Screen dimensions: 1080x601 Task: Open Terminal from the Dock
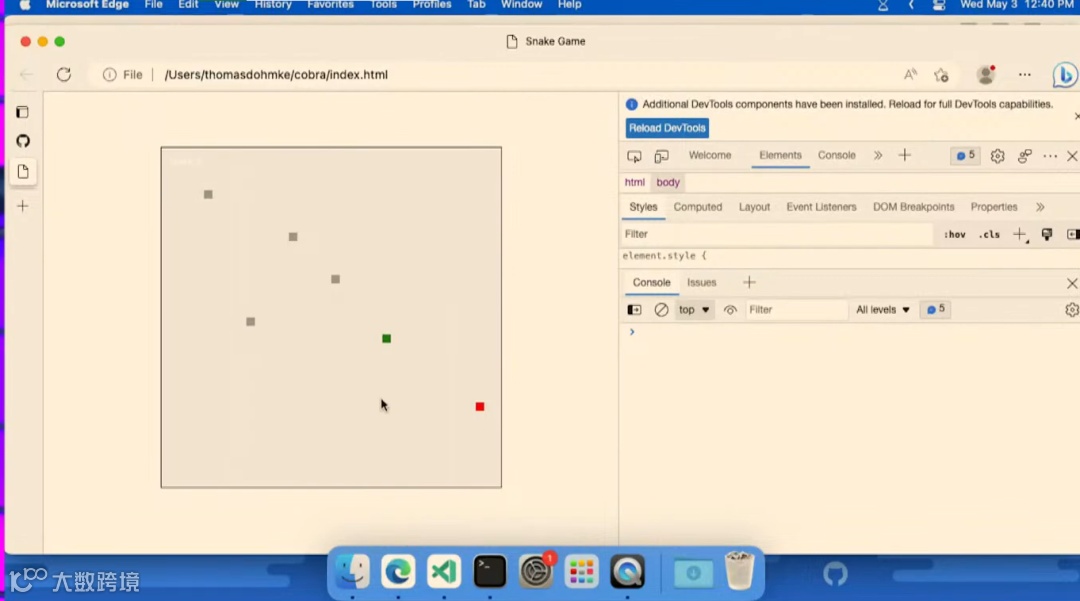coord(490,571)
